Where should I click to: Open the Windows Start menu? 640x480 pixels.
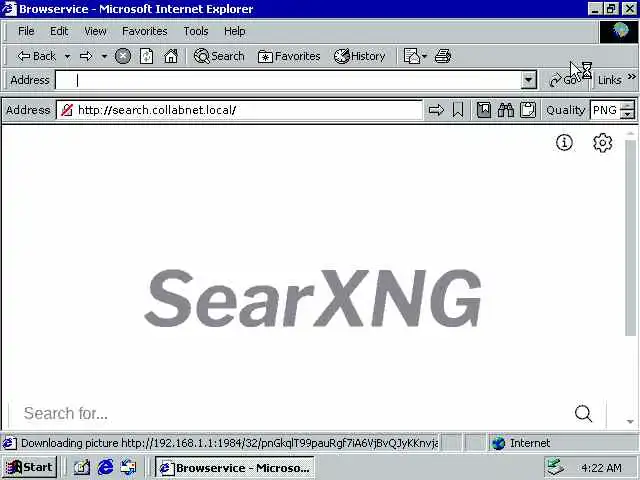click(x=29, y=467)
